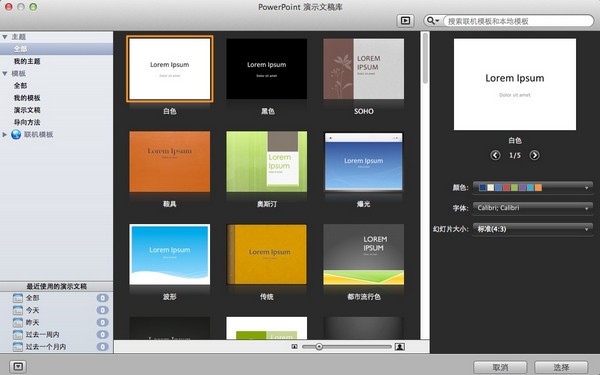The width and height of the screenshot is (600, 375).
Task: Click the 选择 choose button
Action: click(561, 367)
